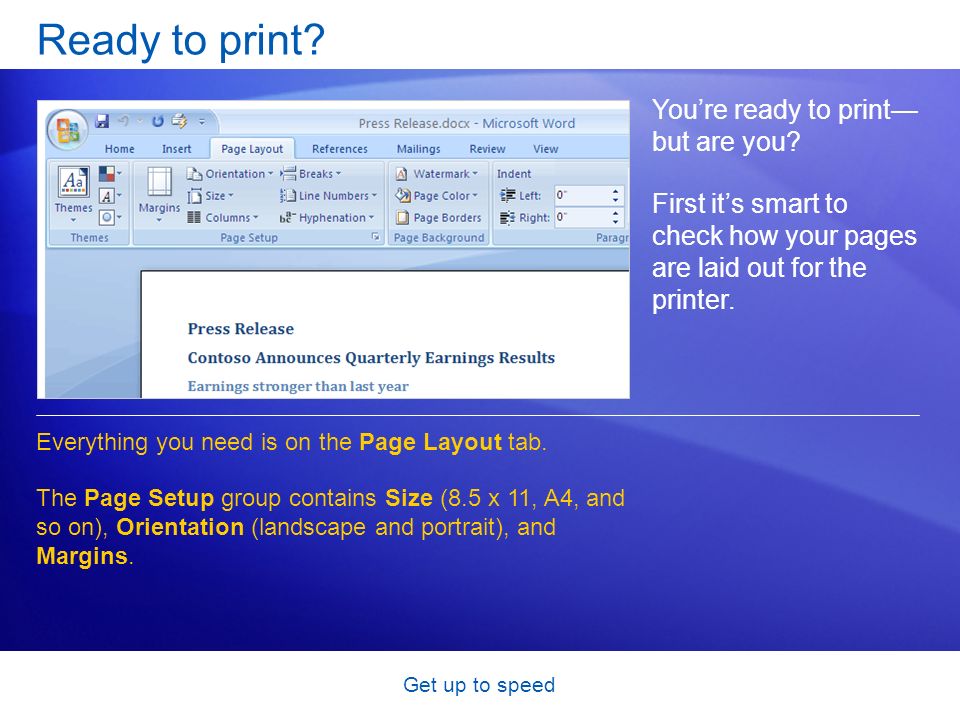Go to the Mailings tab
960x720 pixels.
[x=419, y=149]
